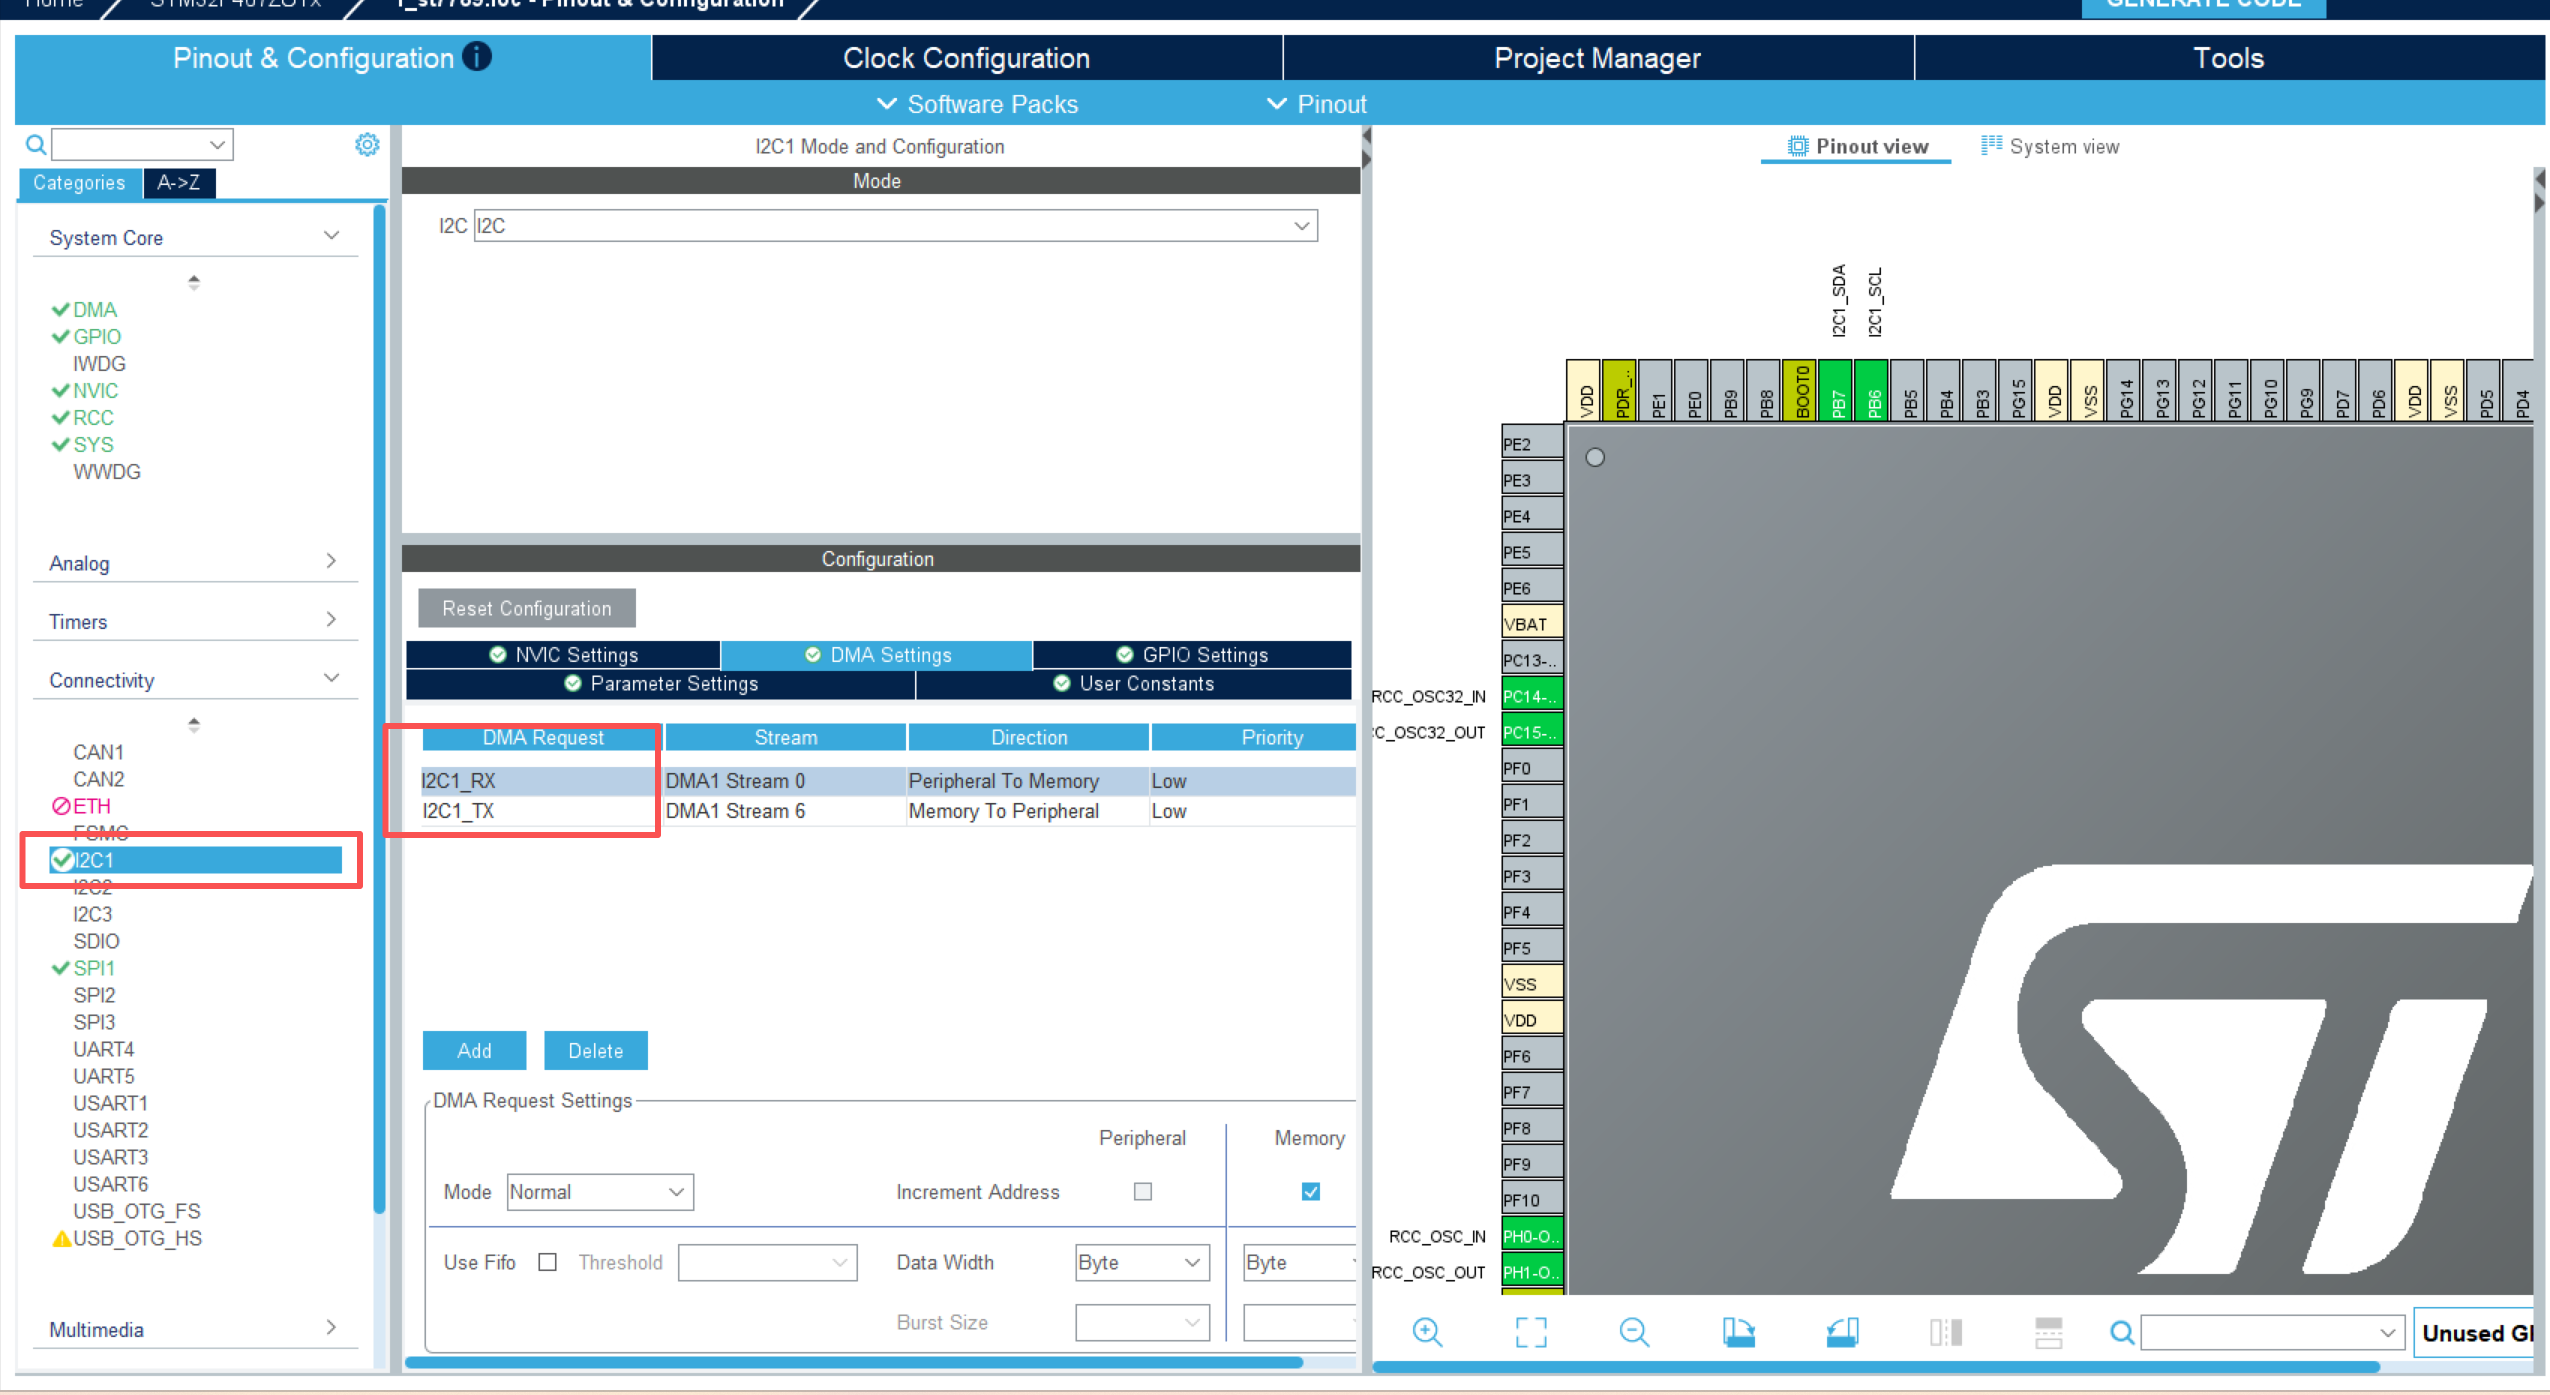The width and height of the screenshot is (2550, 1395).
Task: Enable the Use Fifo checkbox
Action: (x=547, y=1262)
